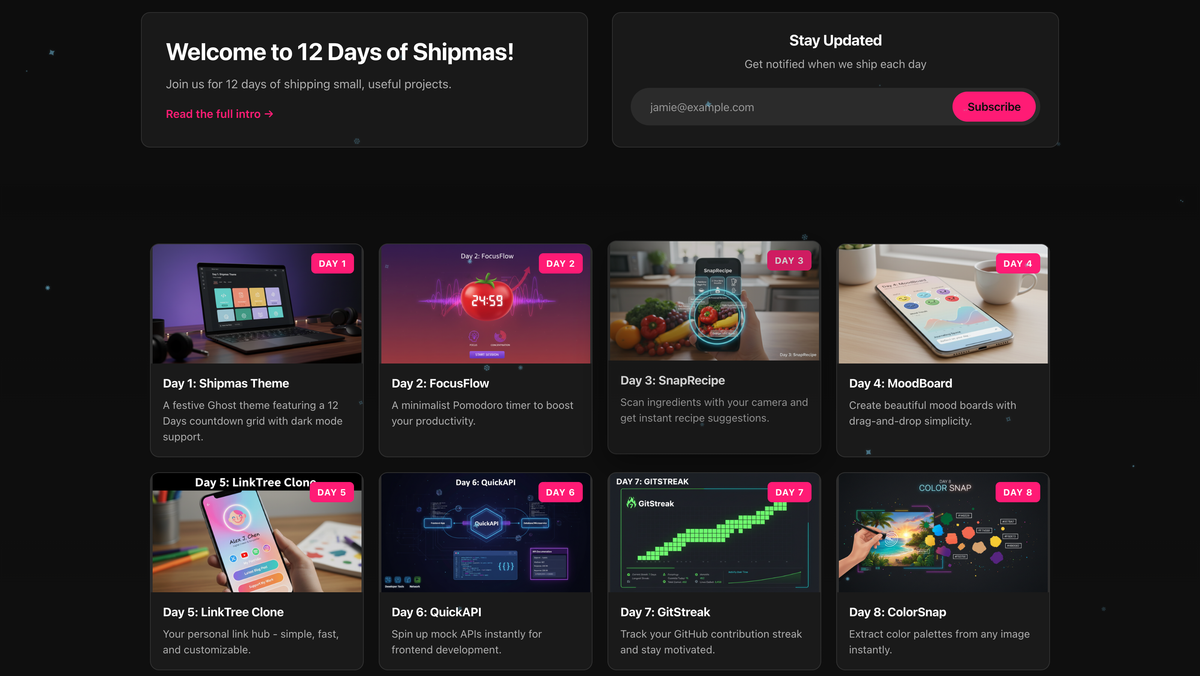Select the Day 2 badge on FocusFlow image
This screenshot has height=676, width=1200.
[561, 264]
